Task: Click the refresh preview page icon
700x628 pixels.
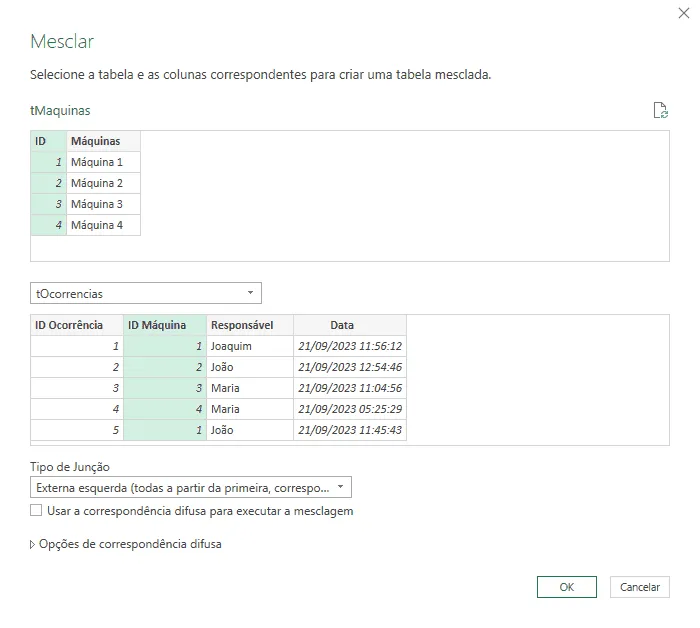Action: click(x=660, y=110)
